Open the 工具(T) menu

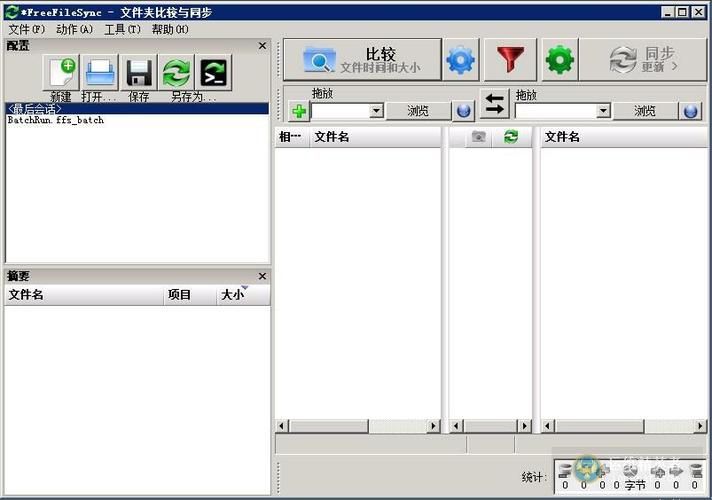click(123, 30)
